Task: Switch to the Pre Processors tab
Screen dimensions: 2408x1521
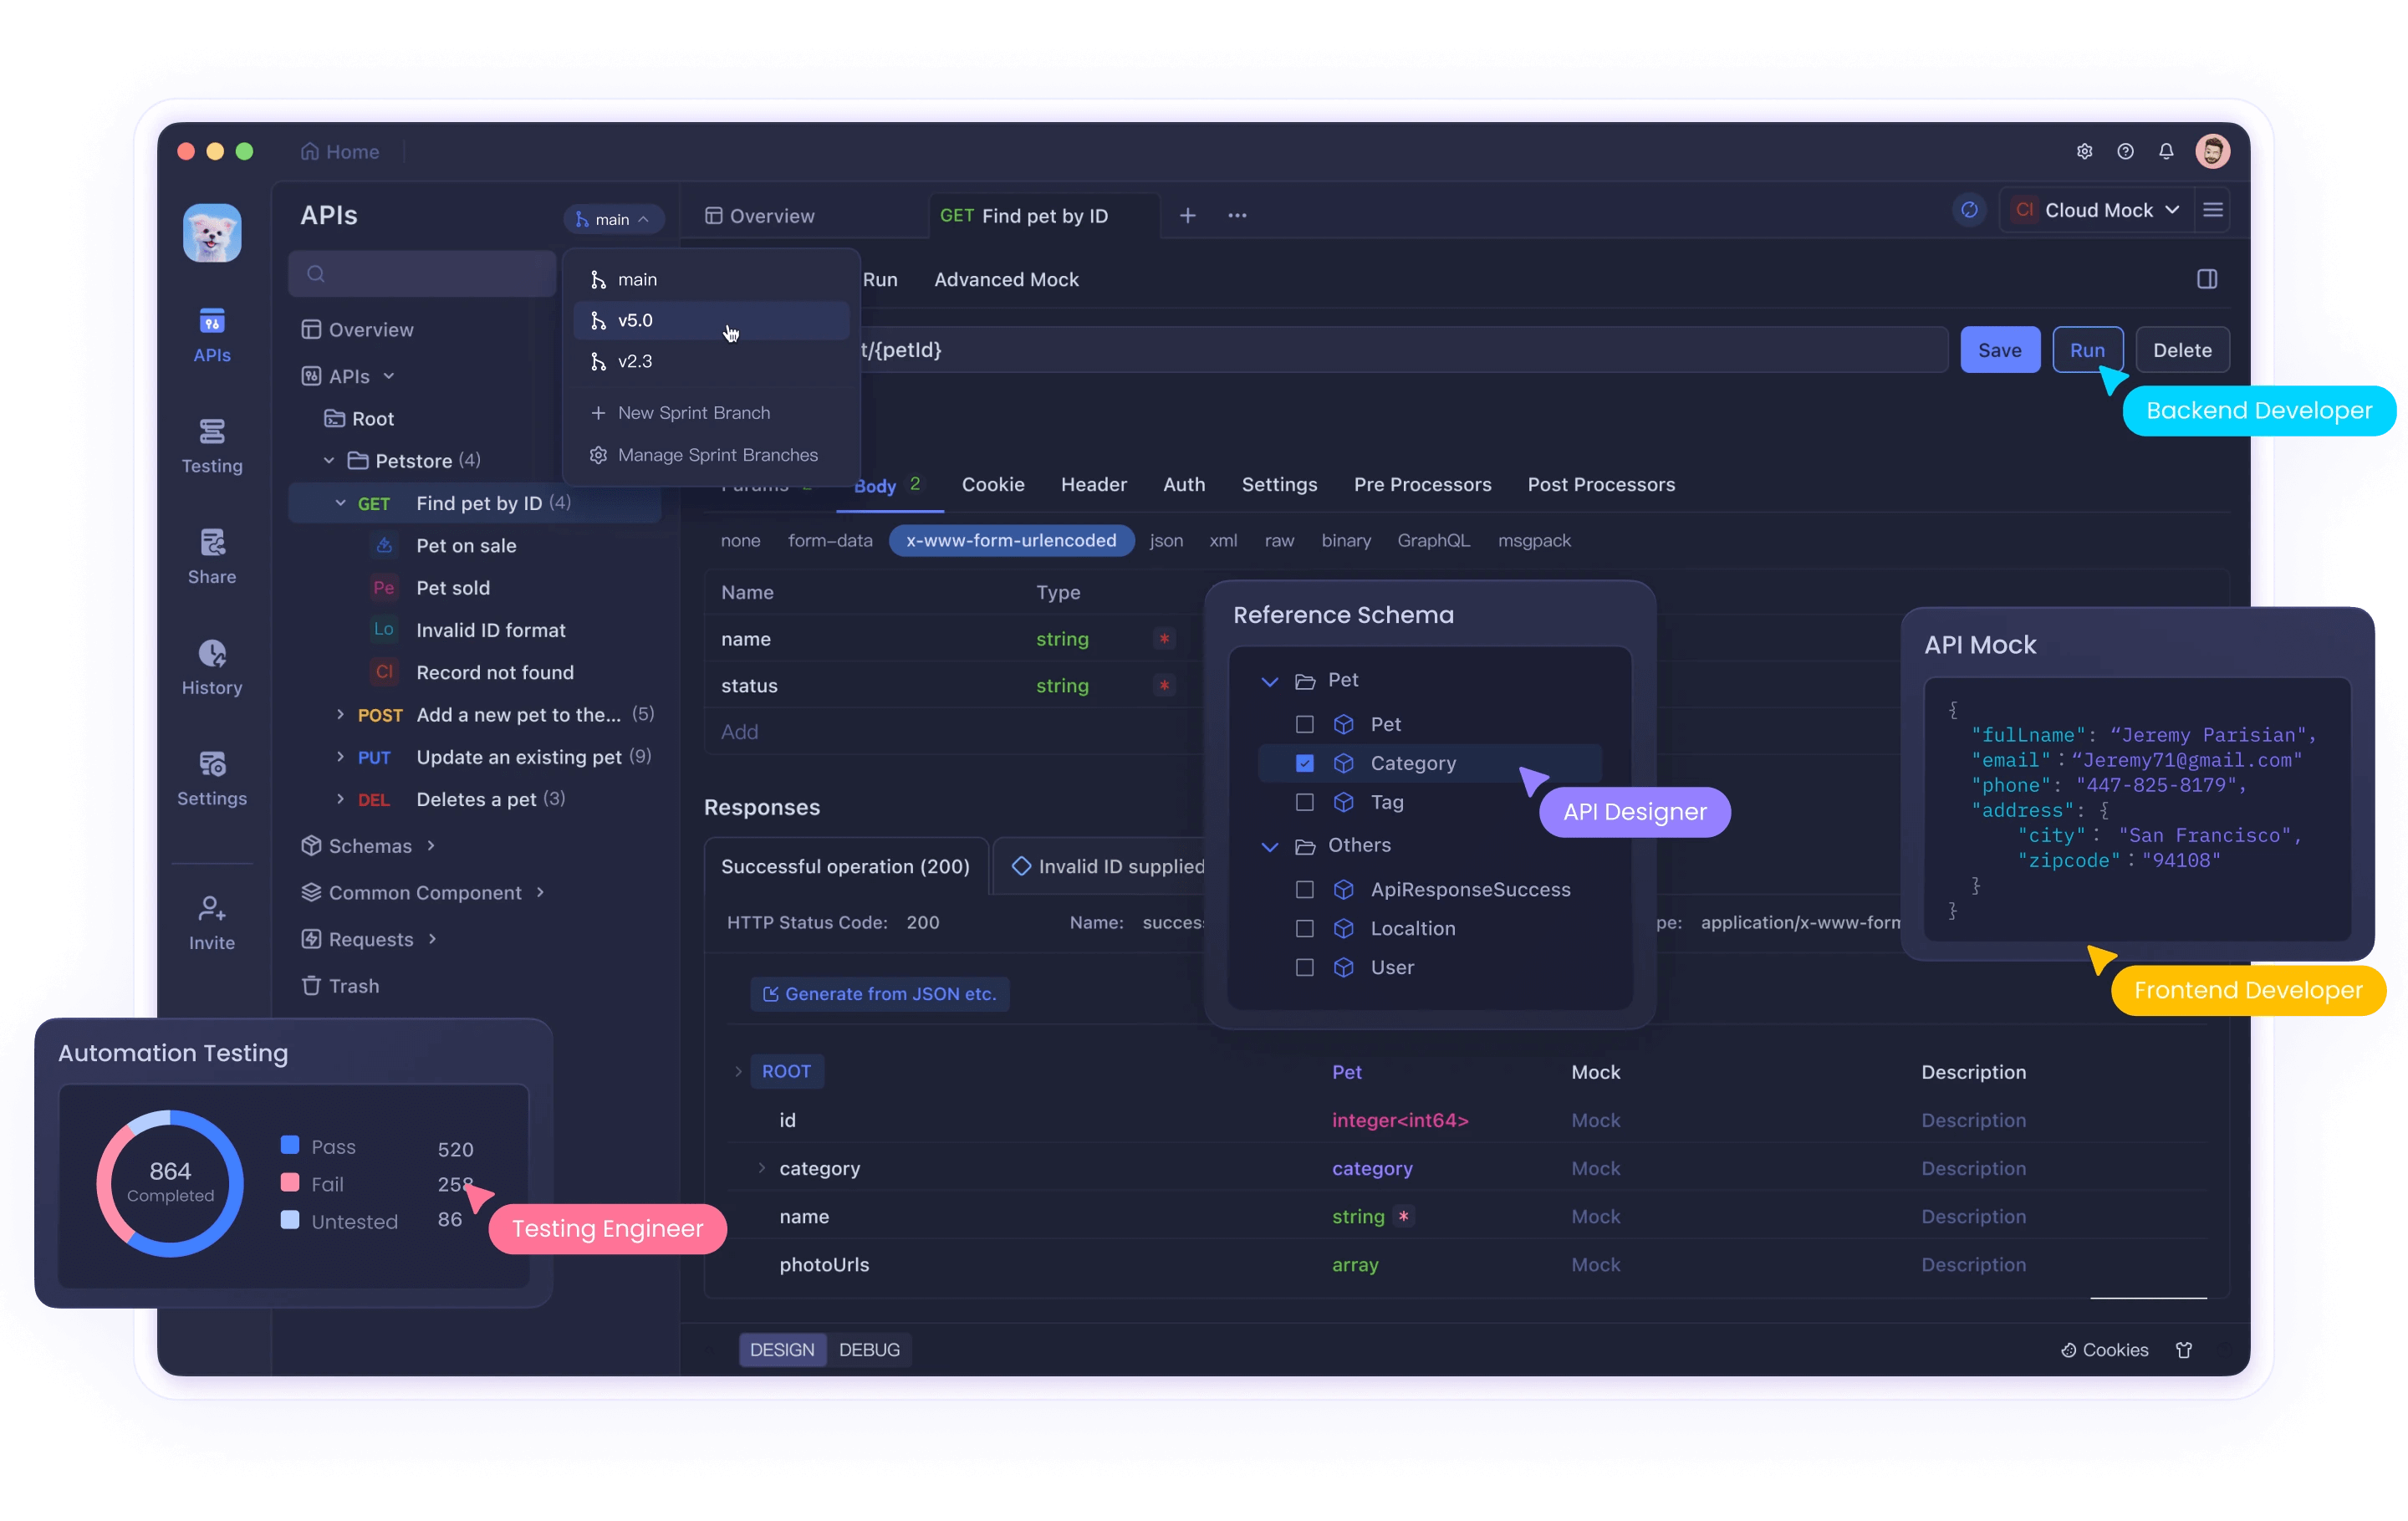Action: [x=1421, y=484]
